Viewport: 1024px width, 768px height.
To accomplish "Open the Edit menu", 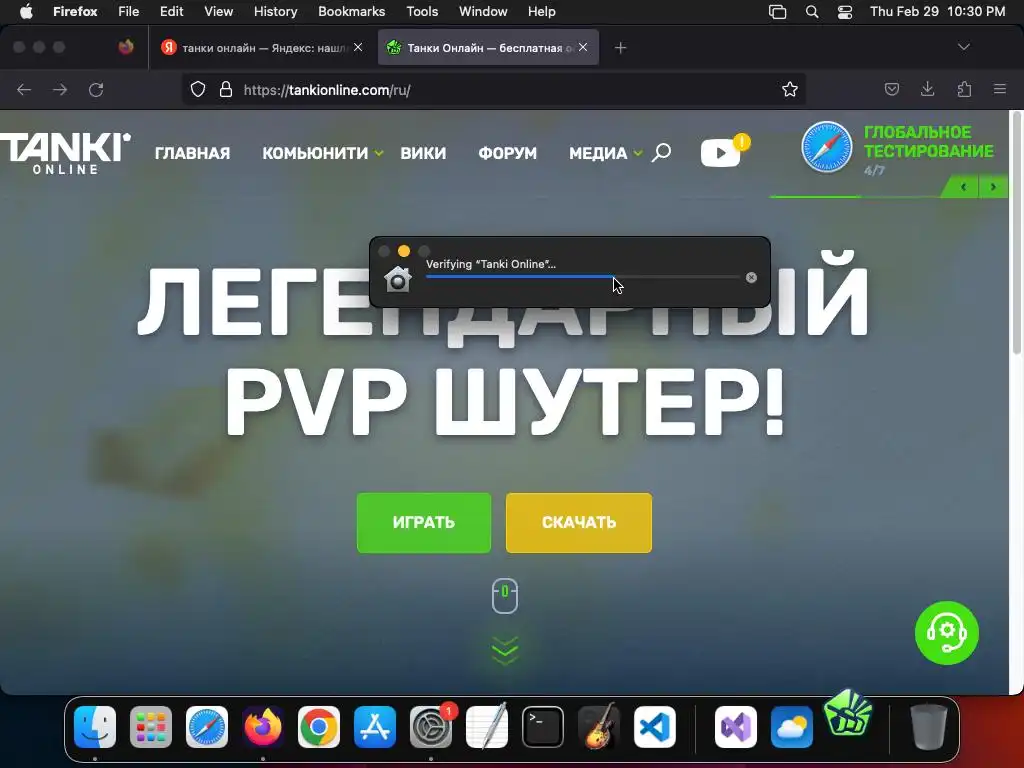I will pos(172,12).
